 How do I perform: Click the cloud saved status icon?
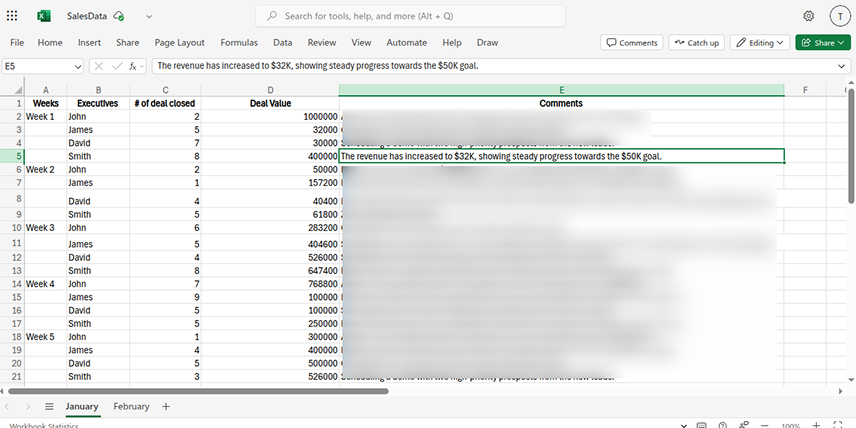(x=118, y=16)
